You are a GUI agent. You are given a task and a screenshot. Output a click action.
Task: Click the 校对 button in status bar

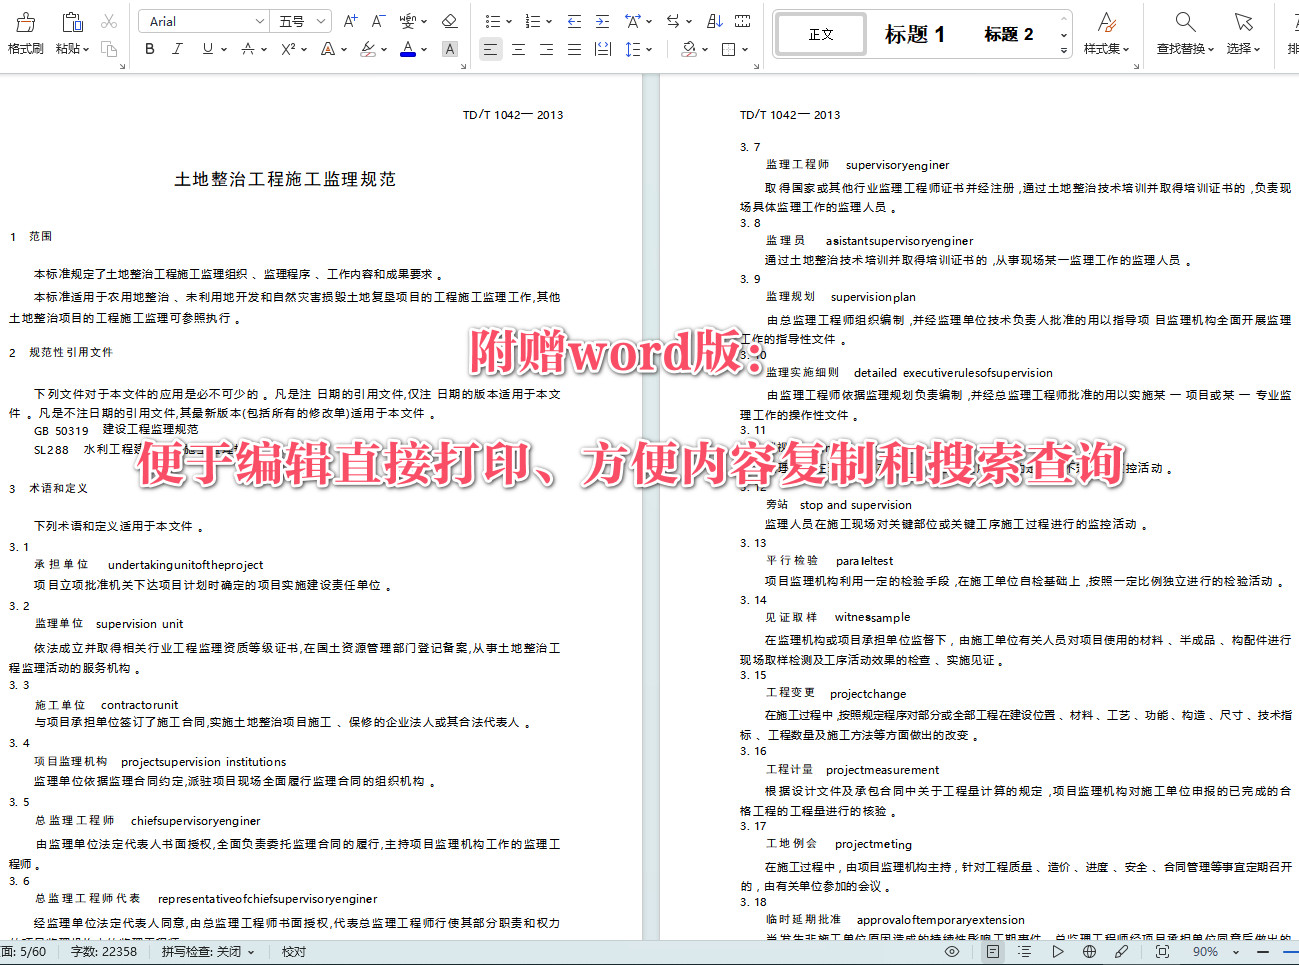pyautogui.click(x=292, y=951)
